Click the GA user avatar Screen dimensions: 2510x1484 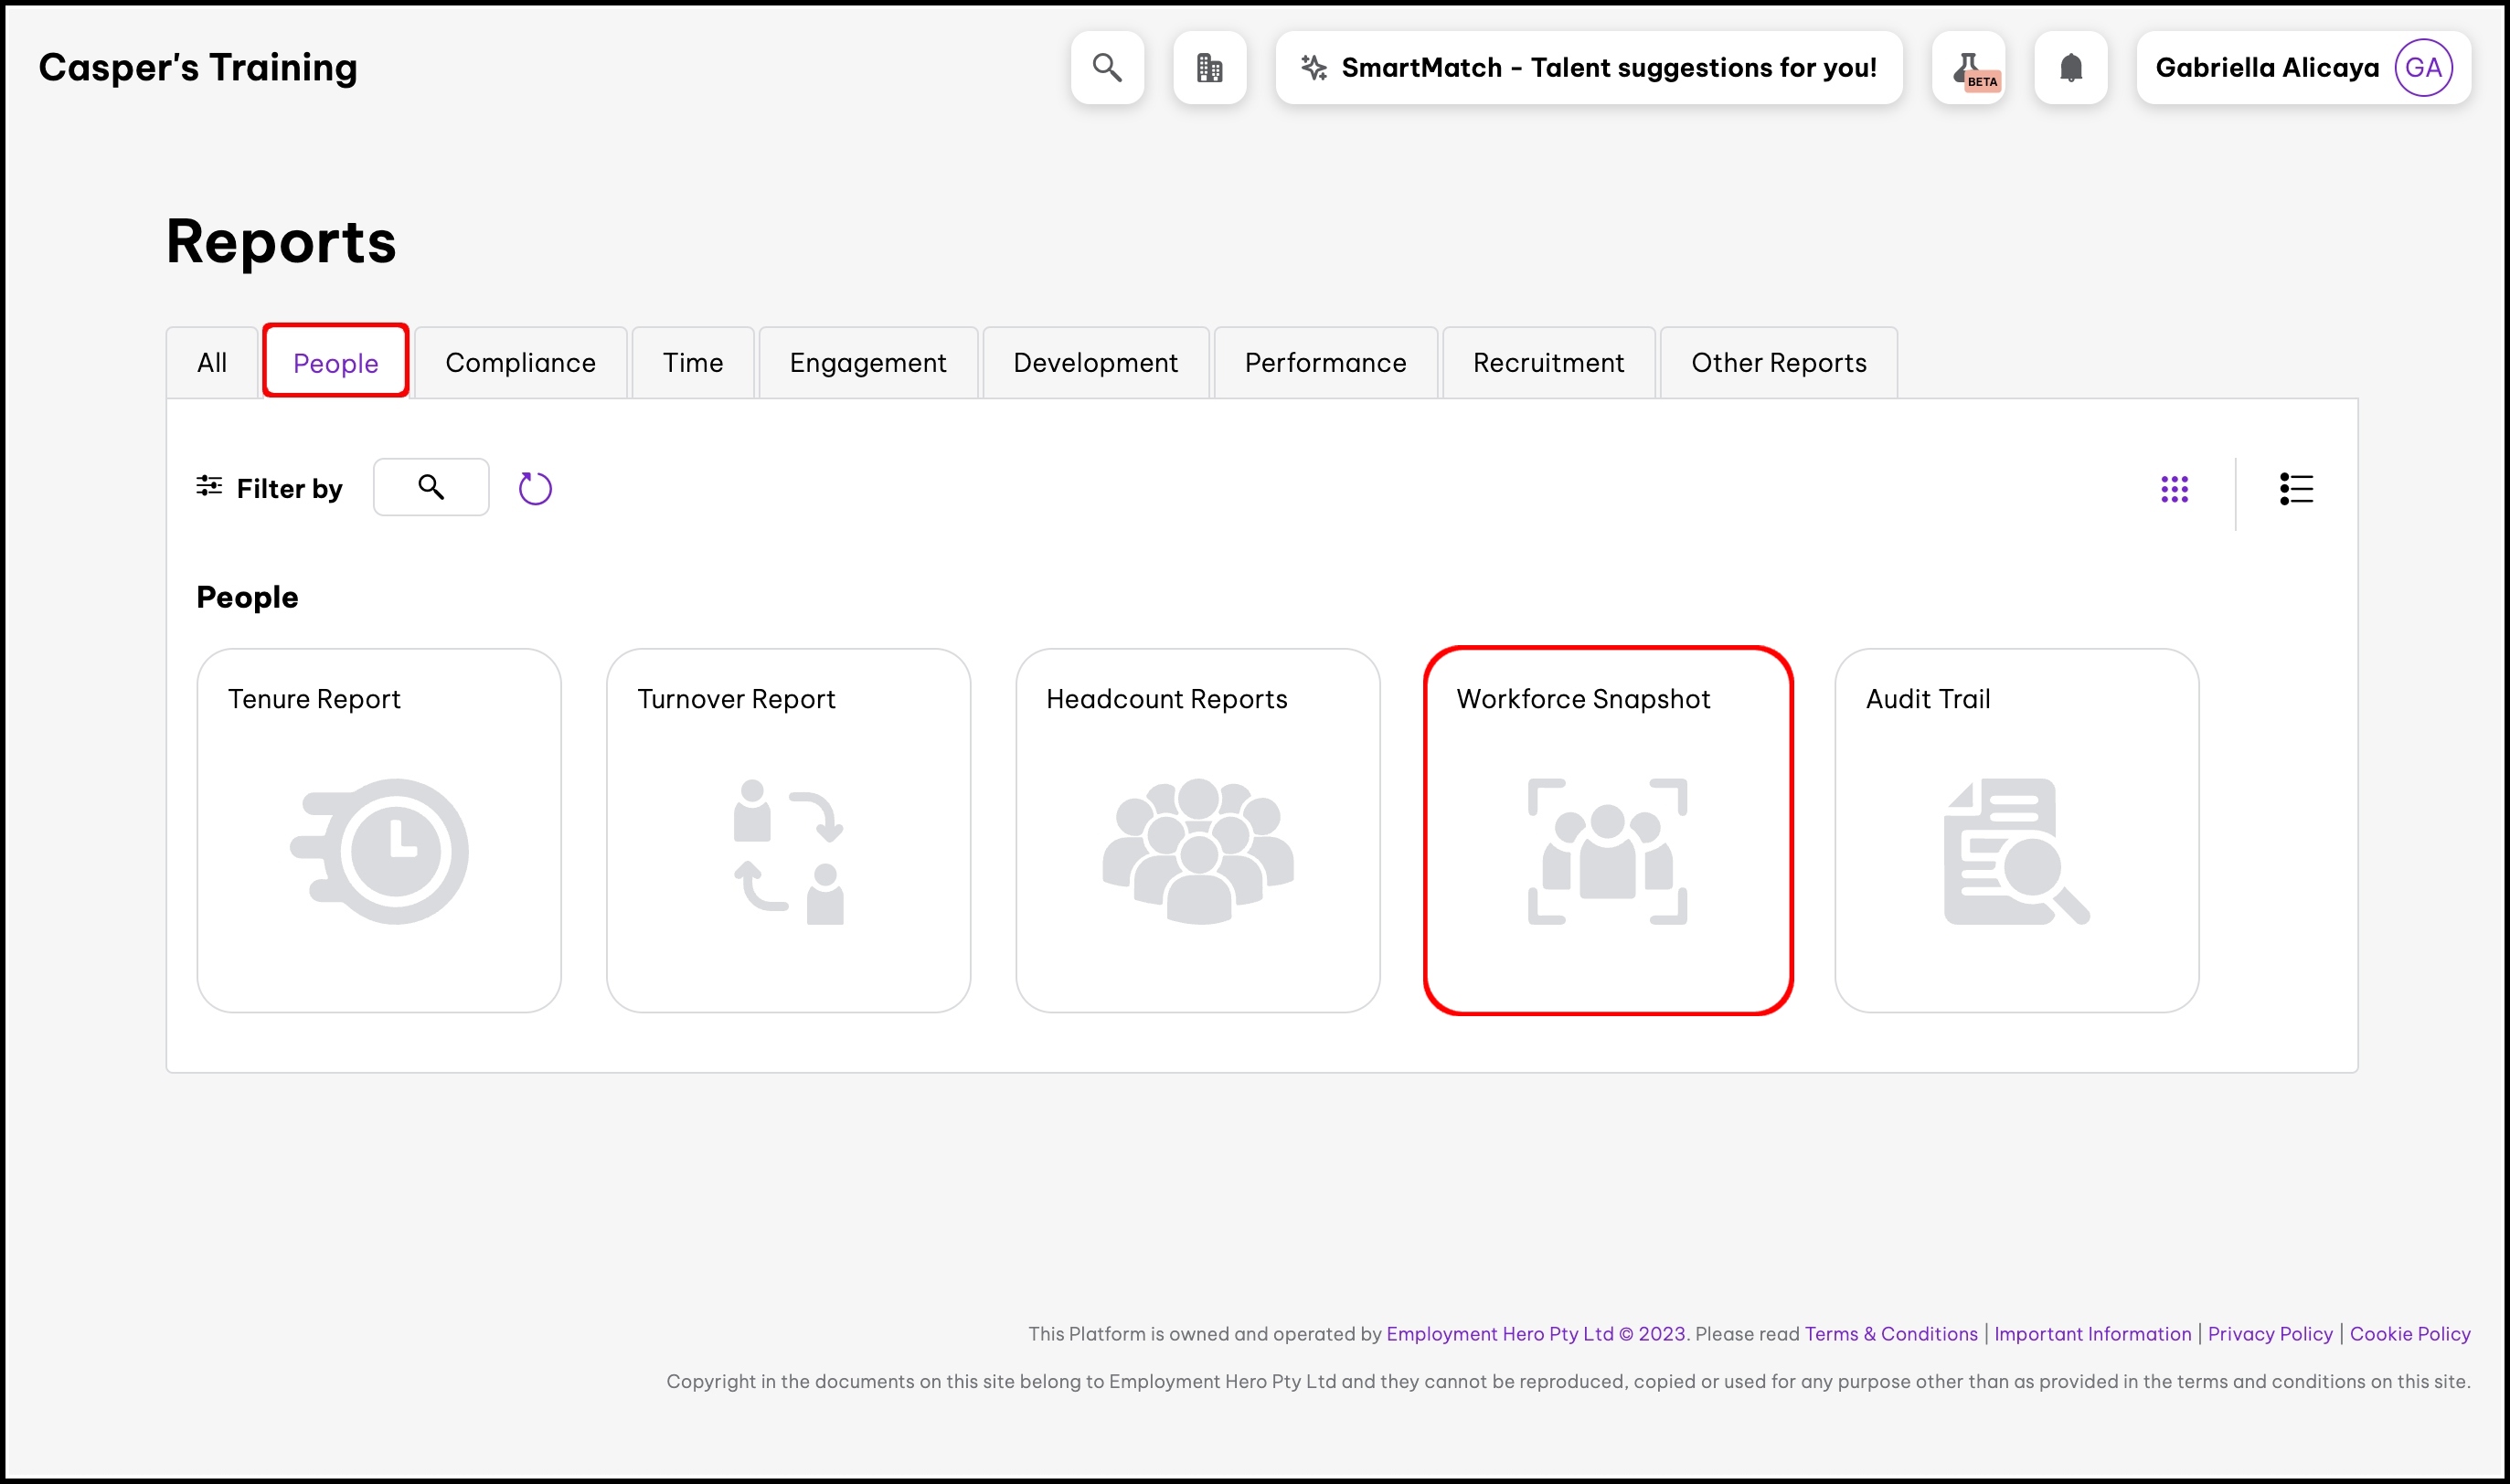coord(2422,67)
